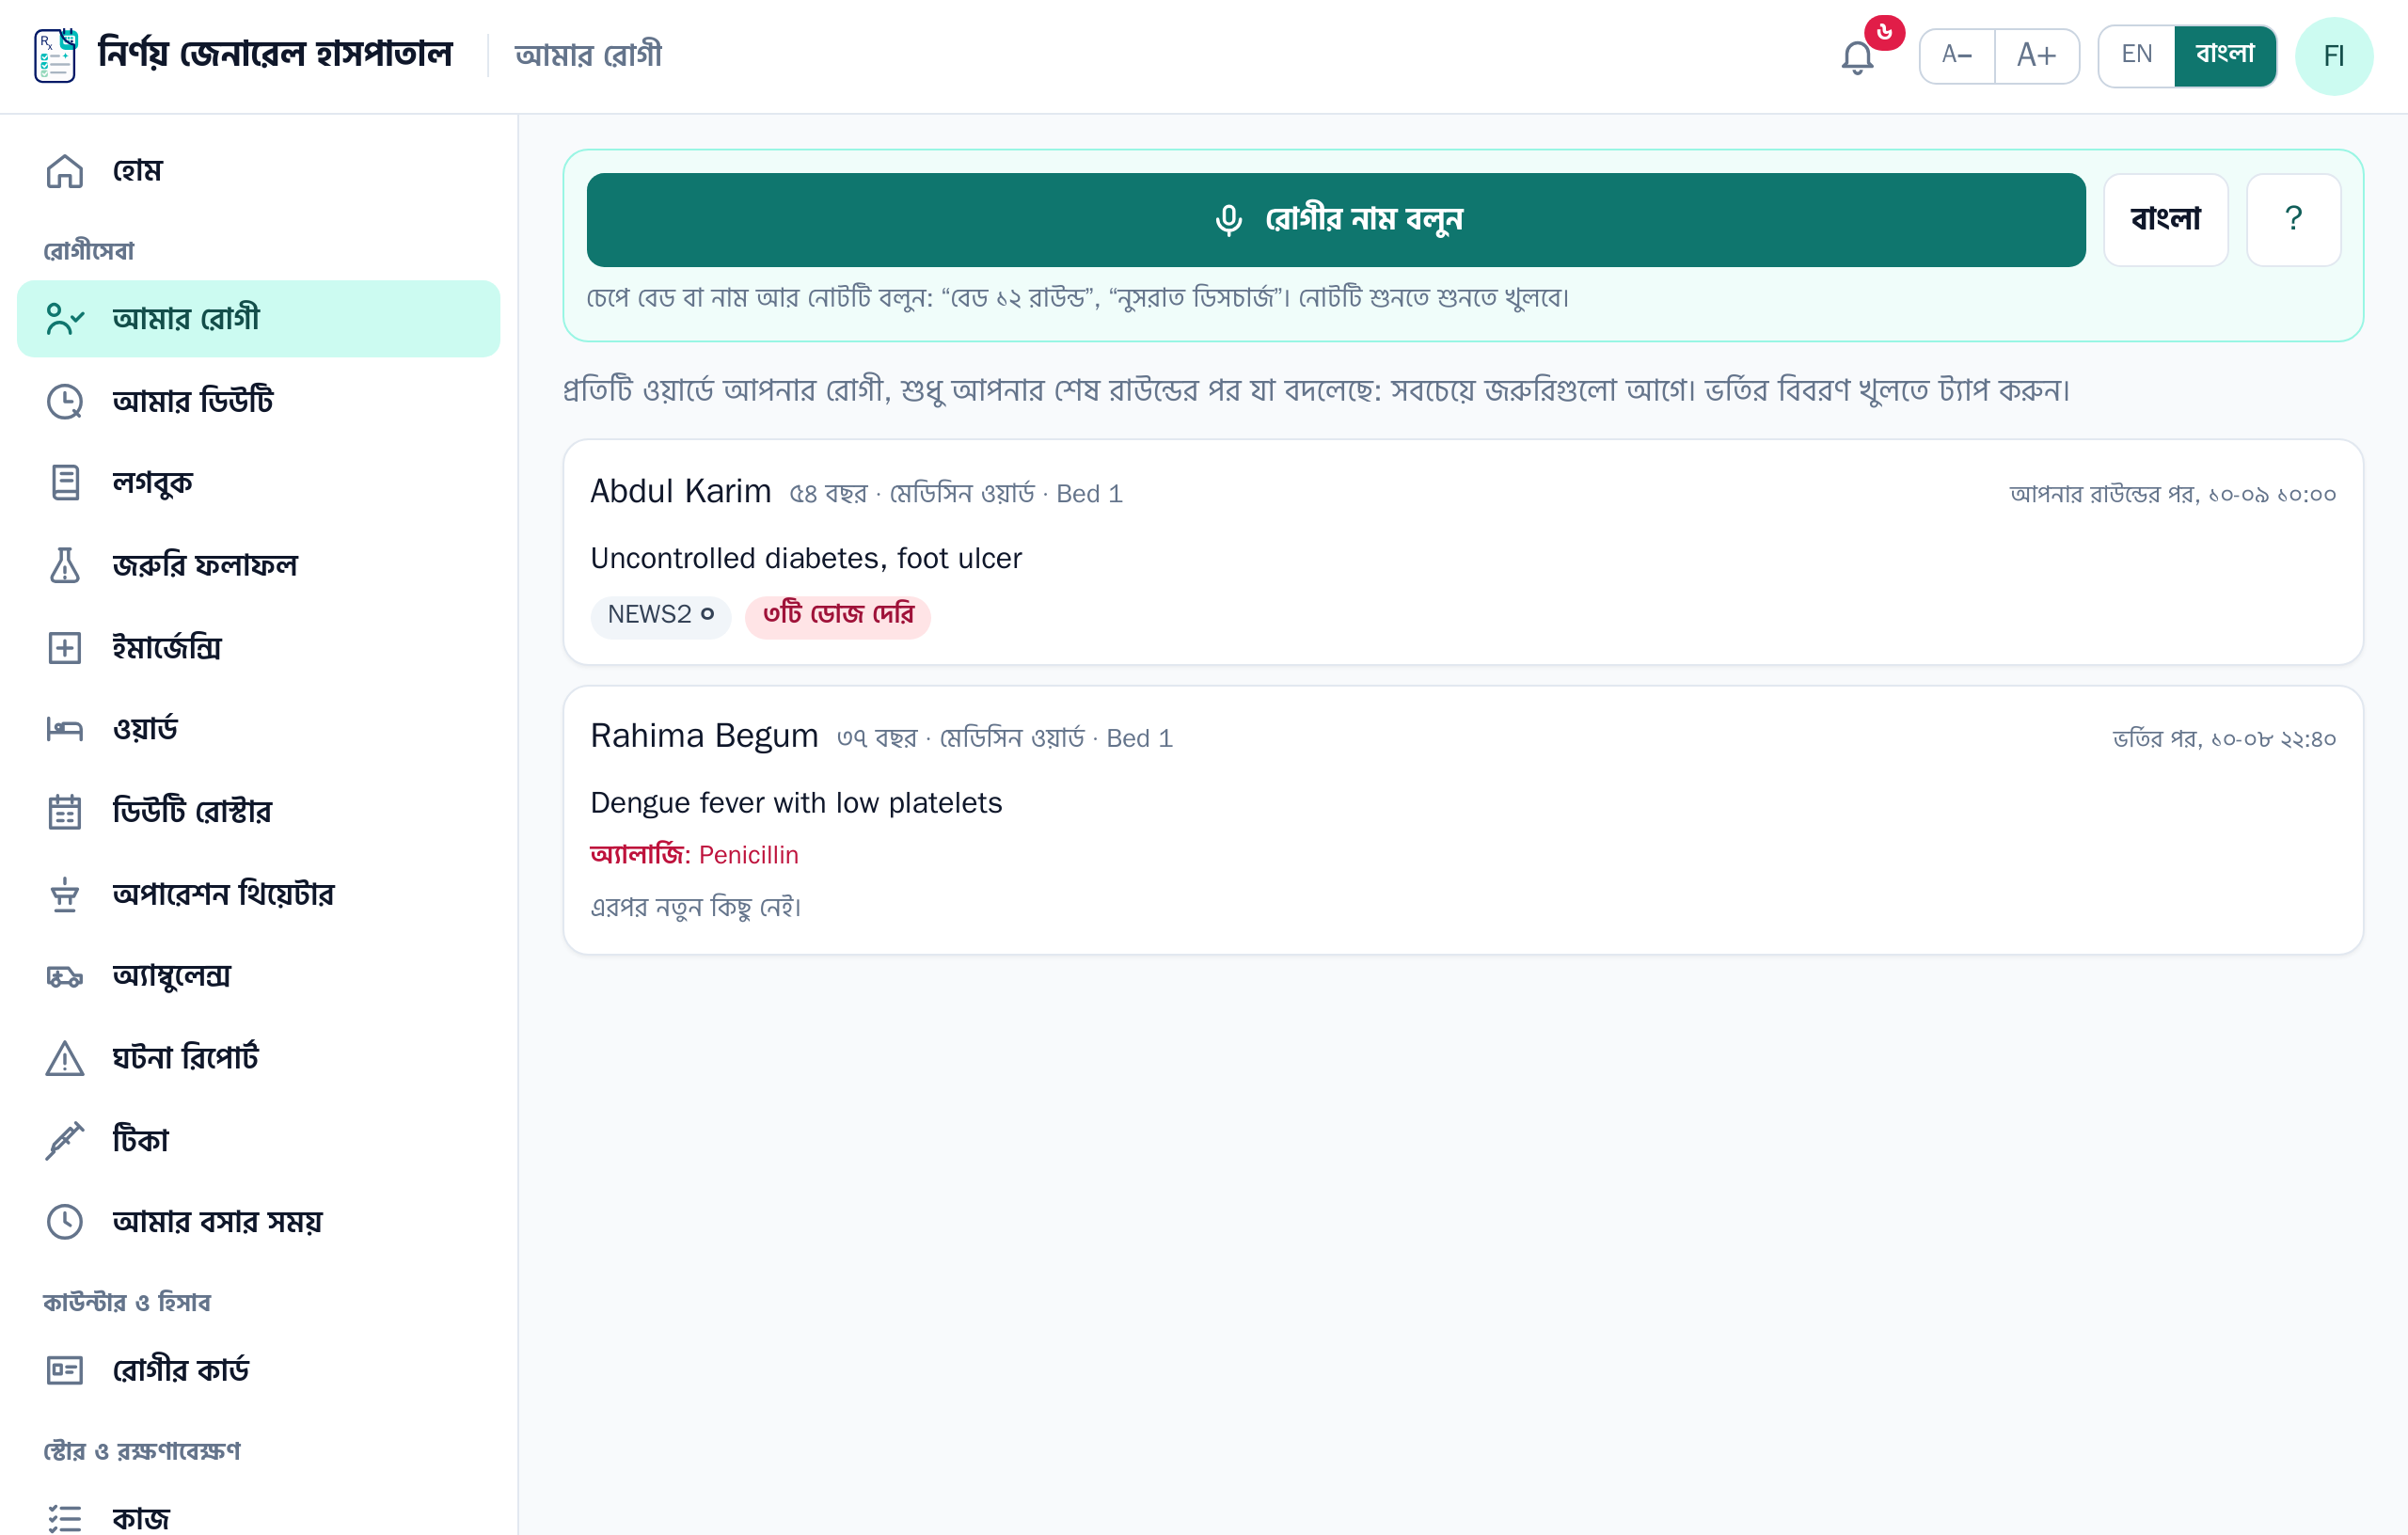This screenshot has height=1535, width=2408.
Task: Increase font size with A+ button
Action: (x=2036, y=55)
